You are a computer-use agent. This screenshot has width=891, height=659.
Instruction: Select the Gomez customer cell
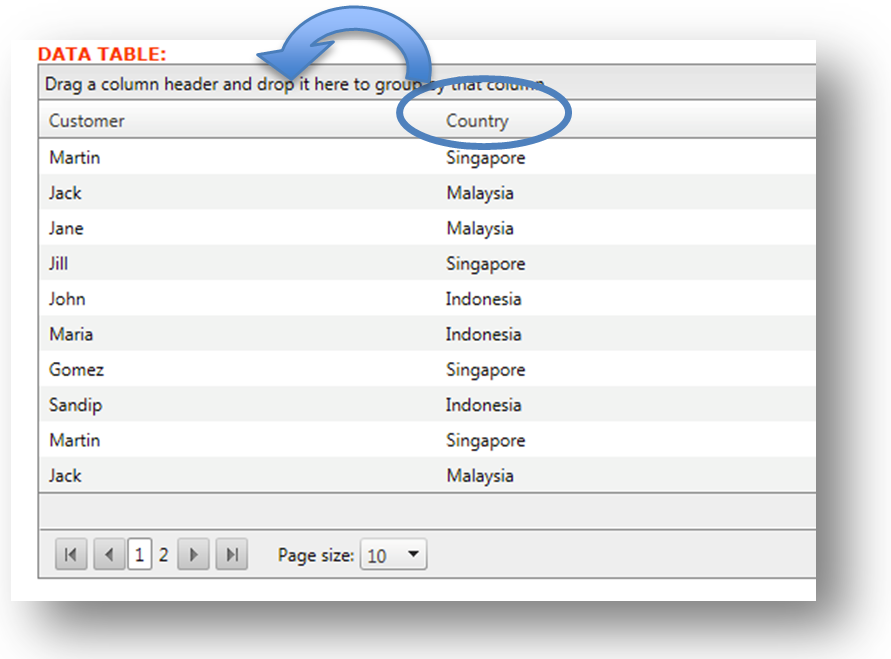click(x=76, y=370)
